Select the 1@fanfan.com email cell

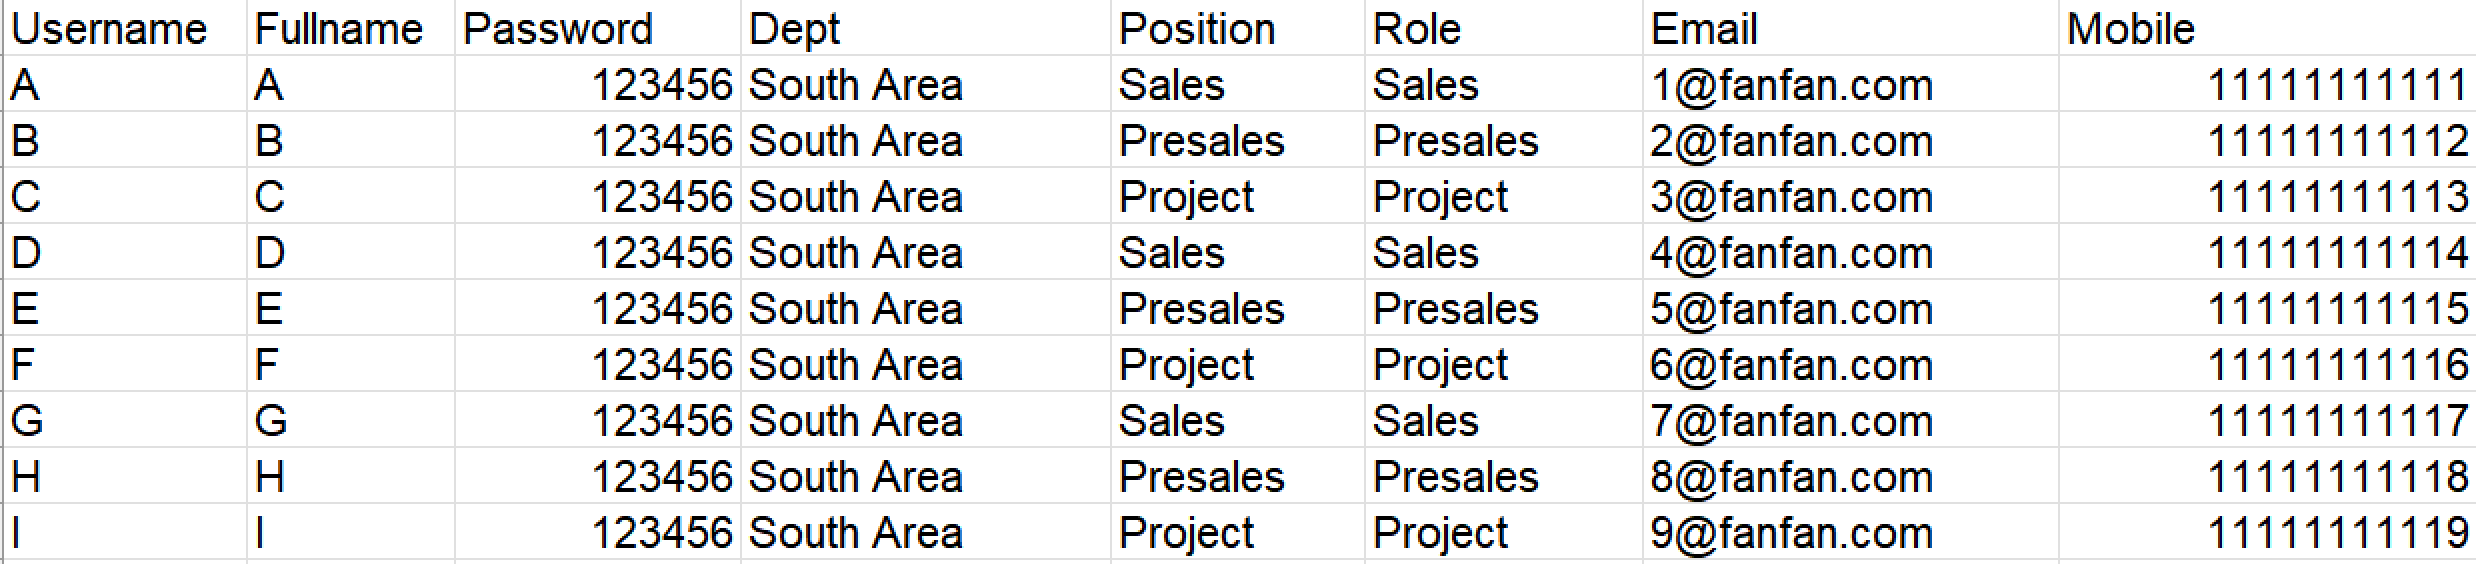(x=1791, y=85)
